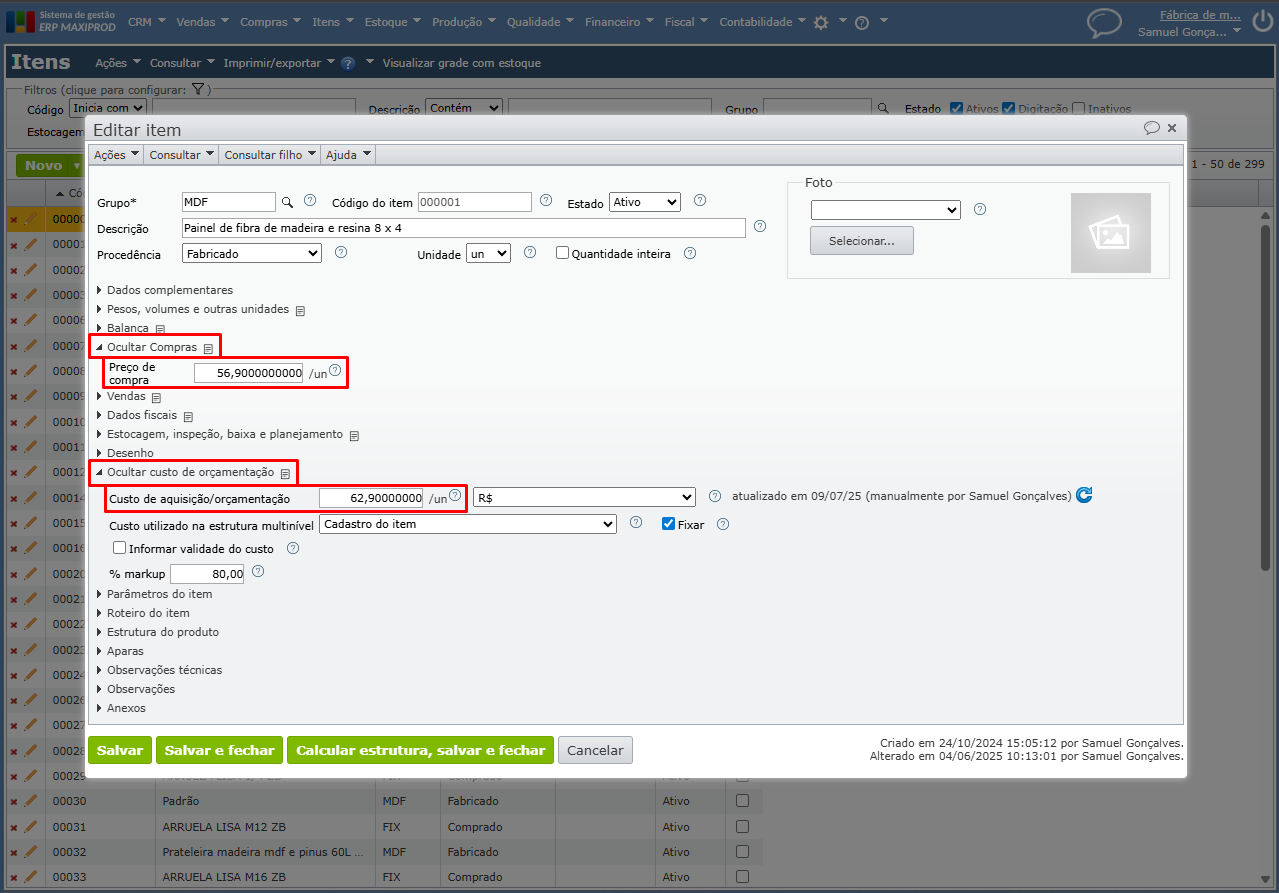Viewport: 1279px width, 893px height.
Task: Click help icon next to Quantidade inteira
Action: tap(690, 252)
